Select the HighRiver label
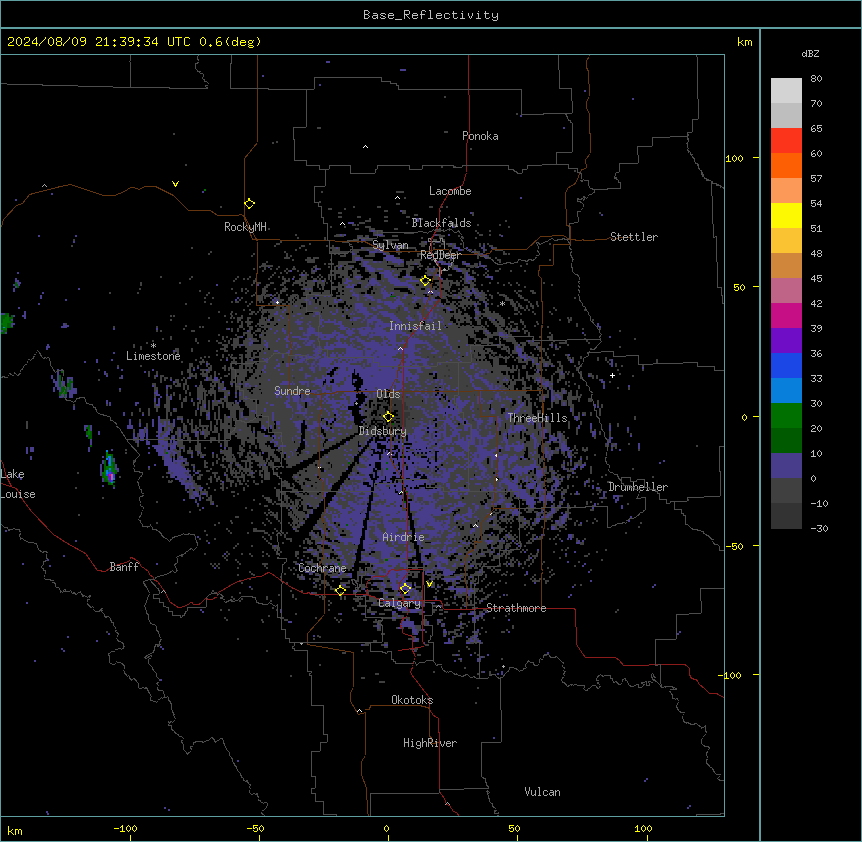 430,743
